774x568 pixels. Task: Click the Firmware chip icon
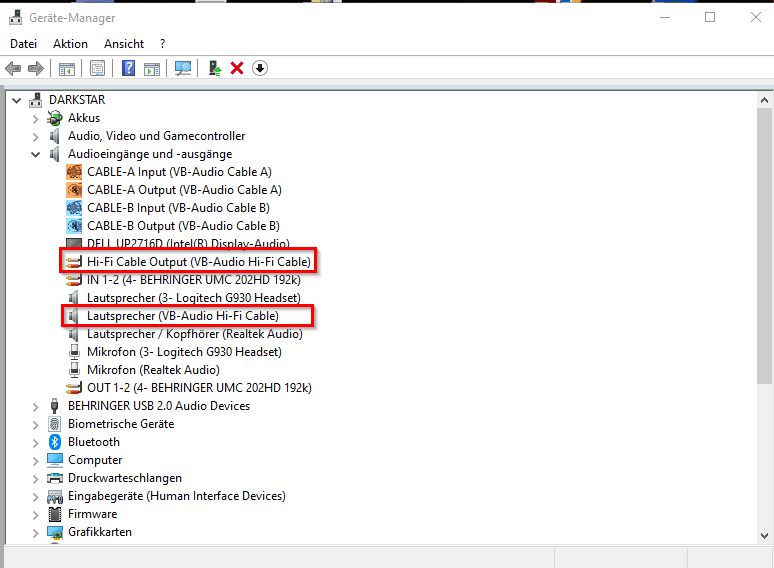55,514
